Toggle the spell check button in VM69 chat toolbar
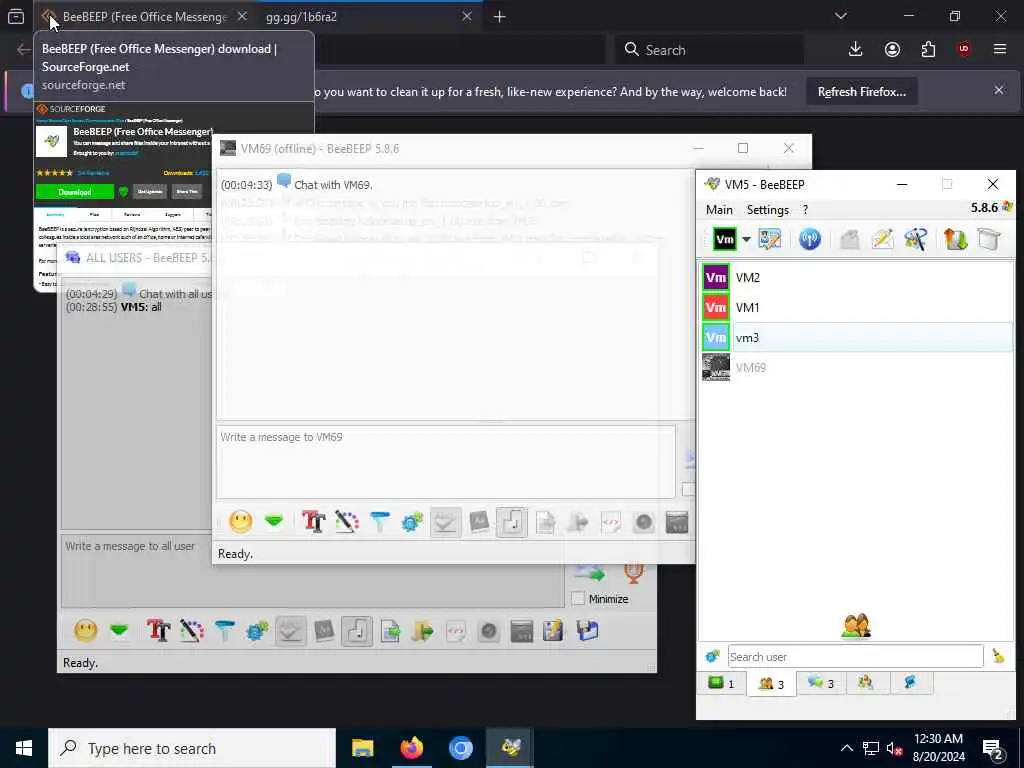This screenshot has width=1024, height=768. coord(445,522)
